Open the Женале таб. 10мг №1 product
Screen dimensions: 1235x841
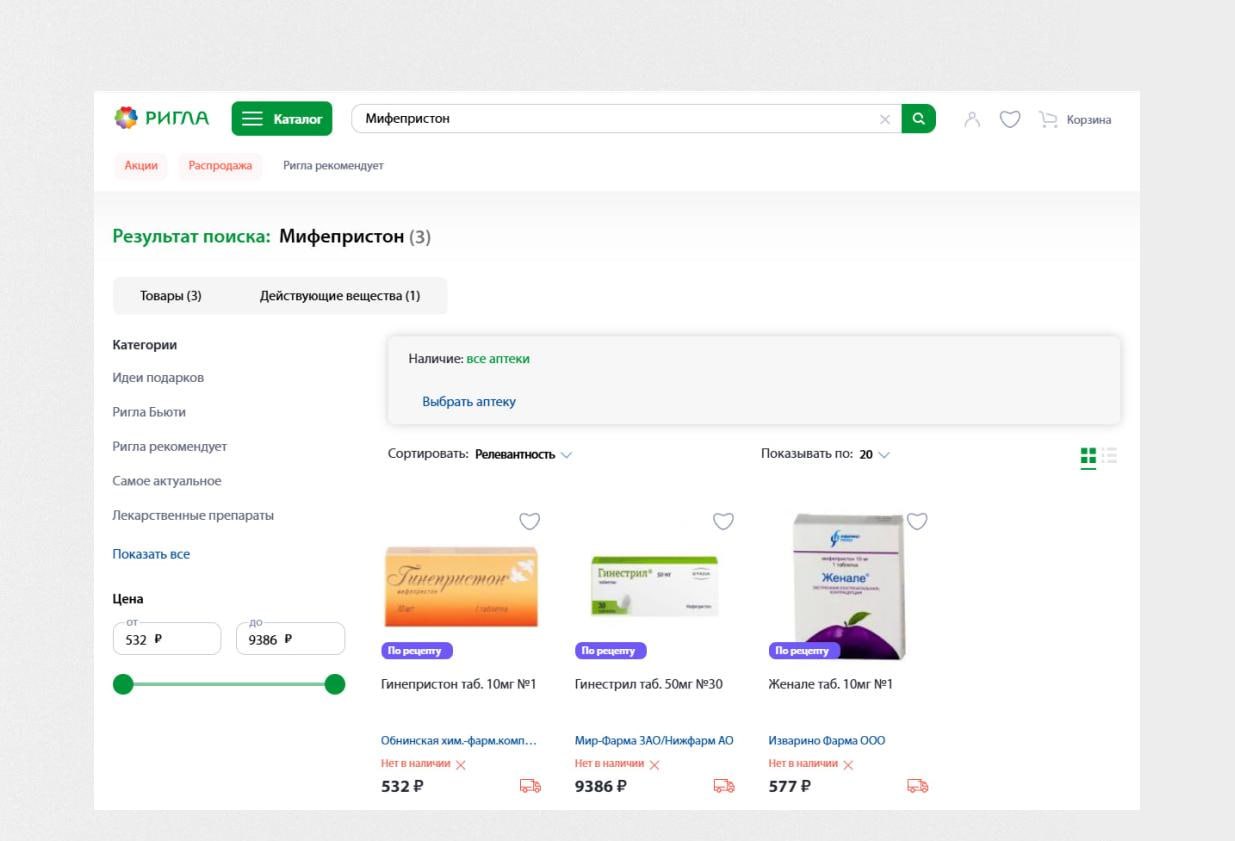831,685
